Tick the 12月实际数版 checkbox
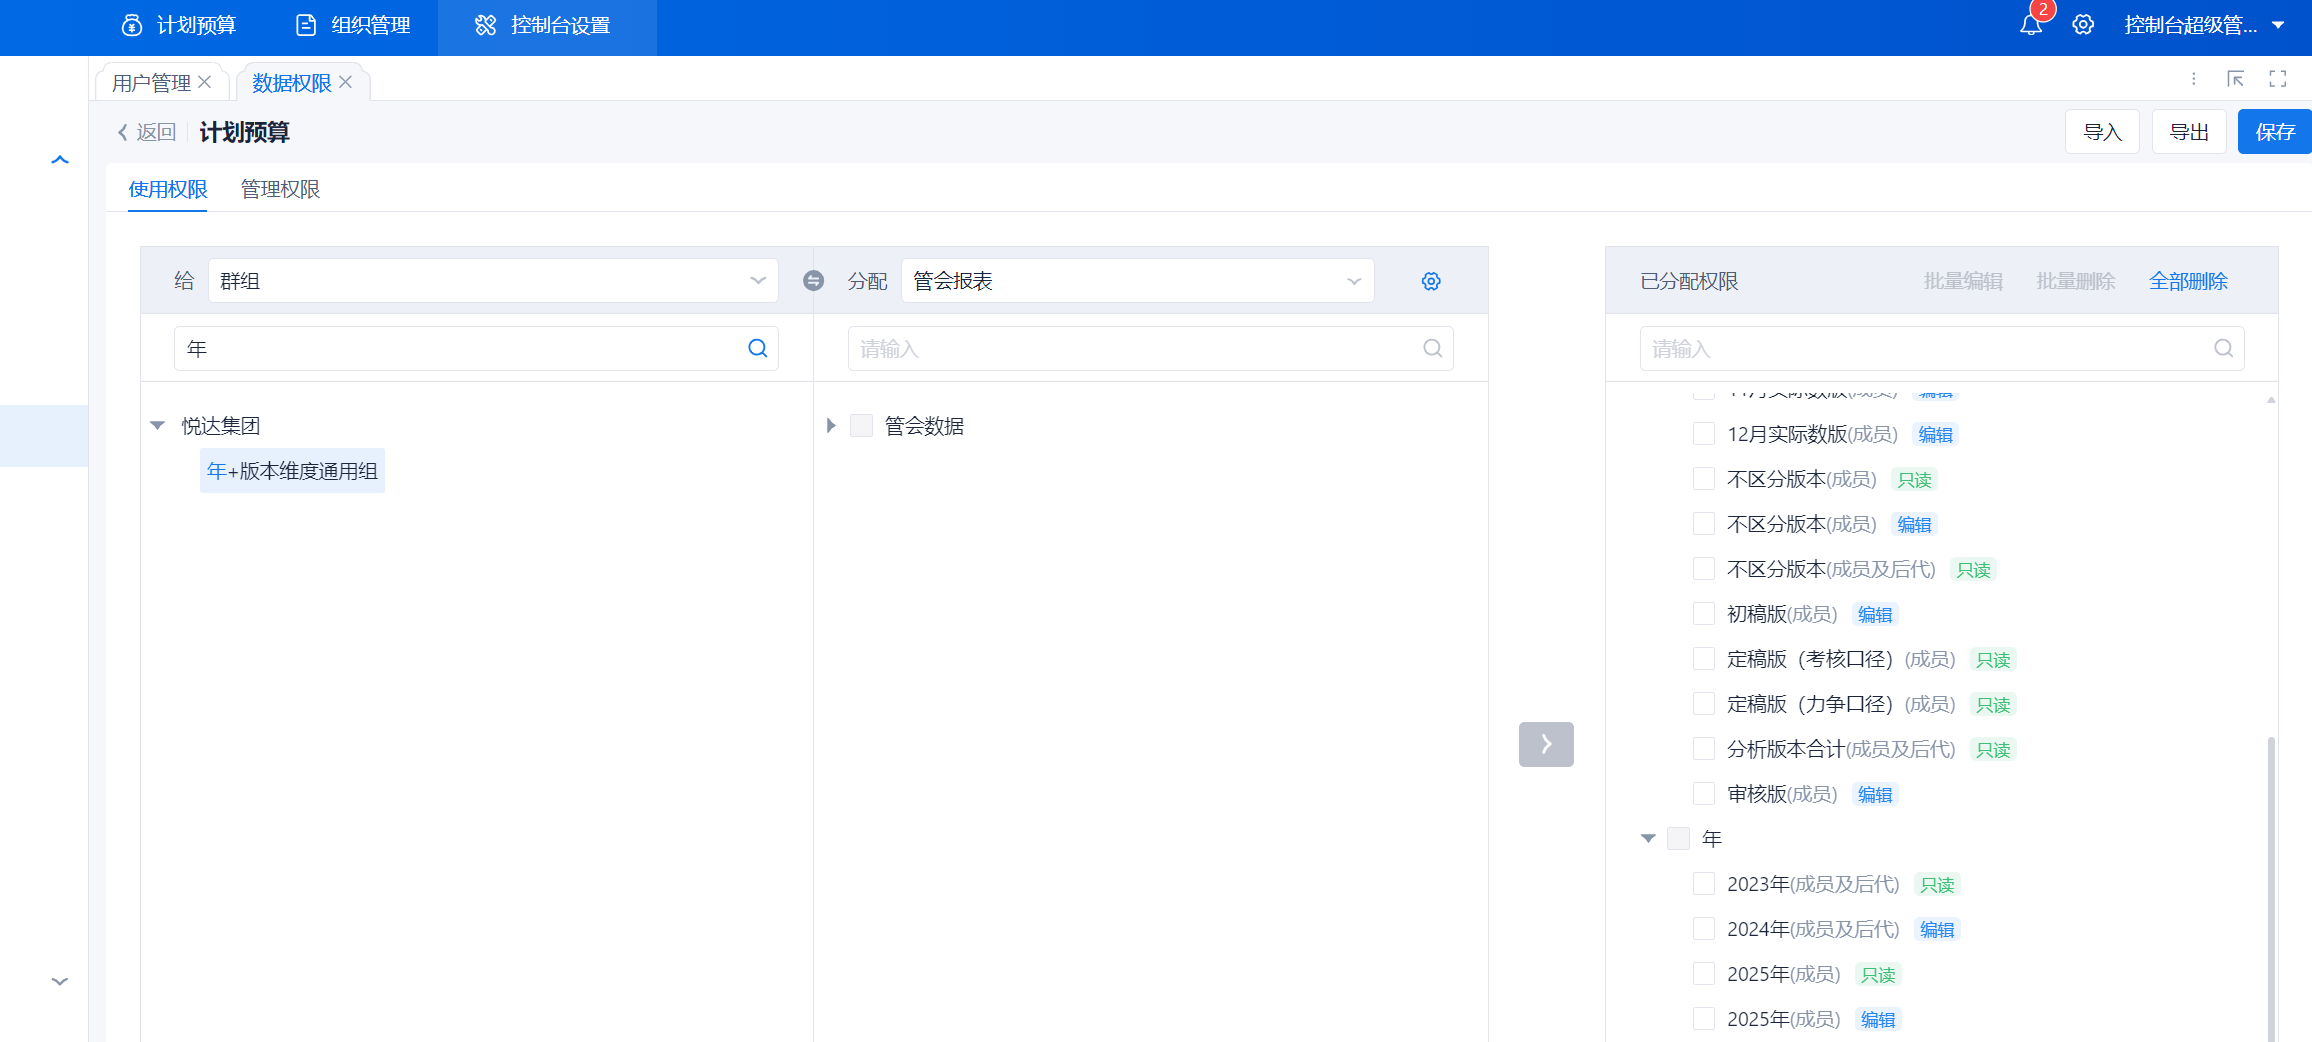This screenshot has width=2312, height=1042. [1704, 434]
